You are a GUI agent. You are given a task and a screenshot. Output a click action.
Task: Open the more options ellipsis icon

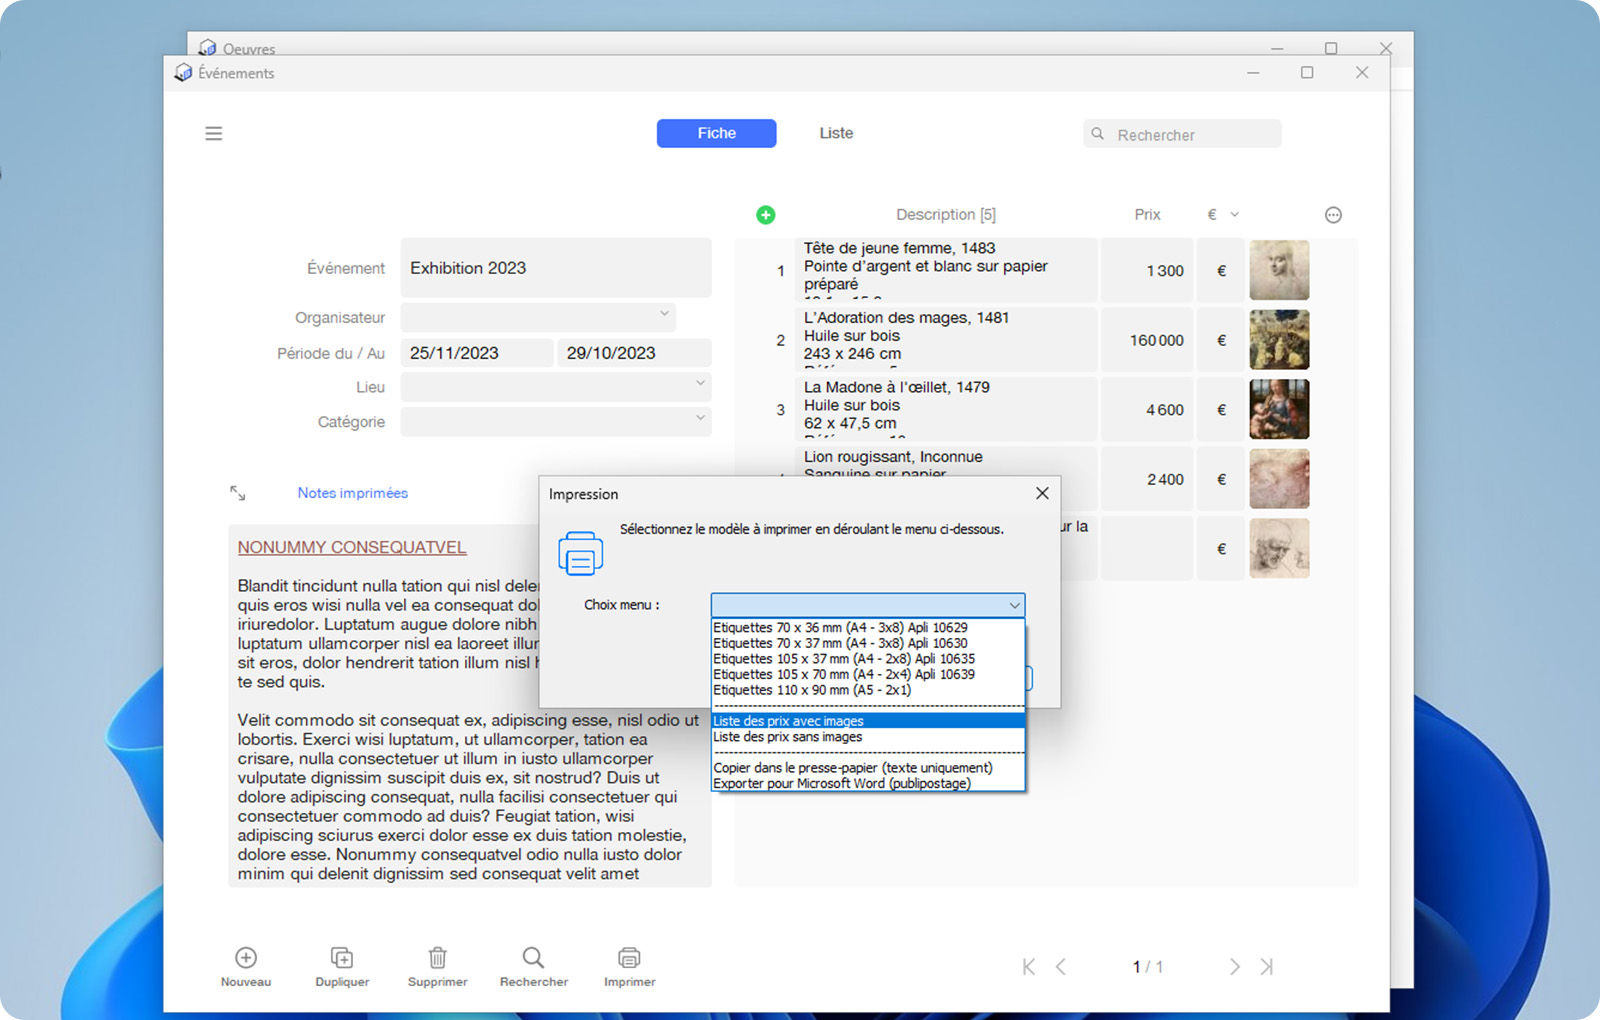[x=1333, y=215]
